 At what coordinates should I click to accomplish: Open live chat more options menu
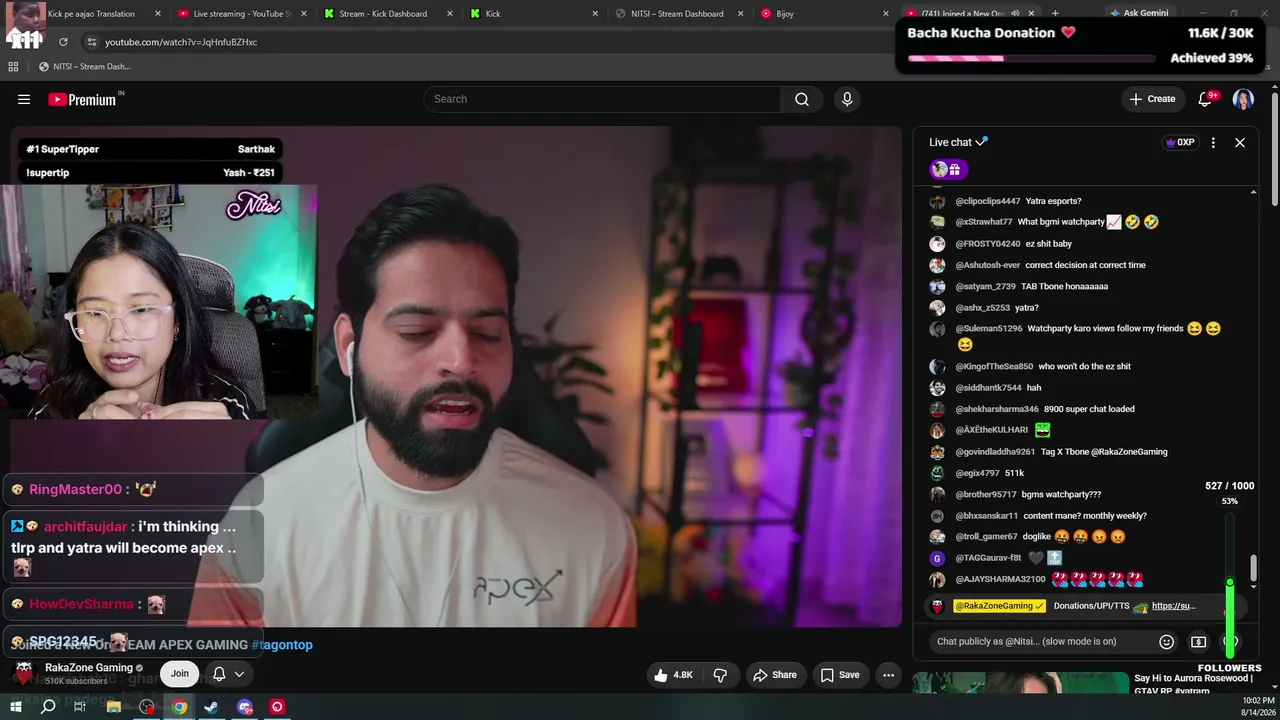point(1213,142)
